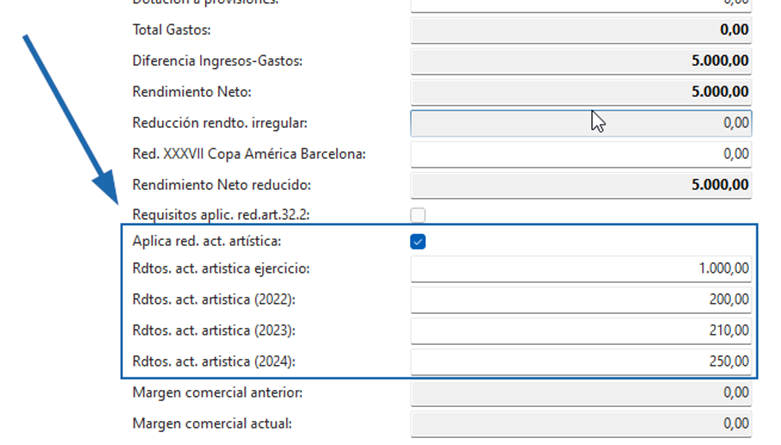Click the Red. XXXVII Copa América Barcelona field

pos(581,154)
